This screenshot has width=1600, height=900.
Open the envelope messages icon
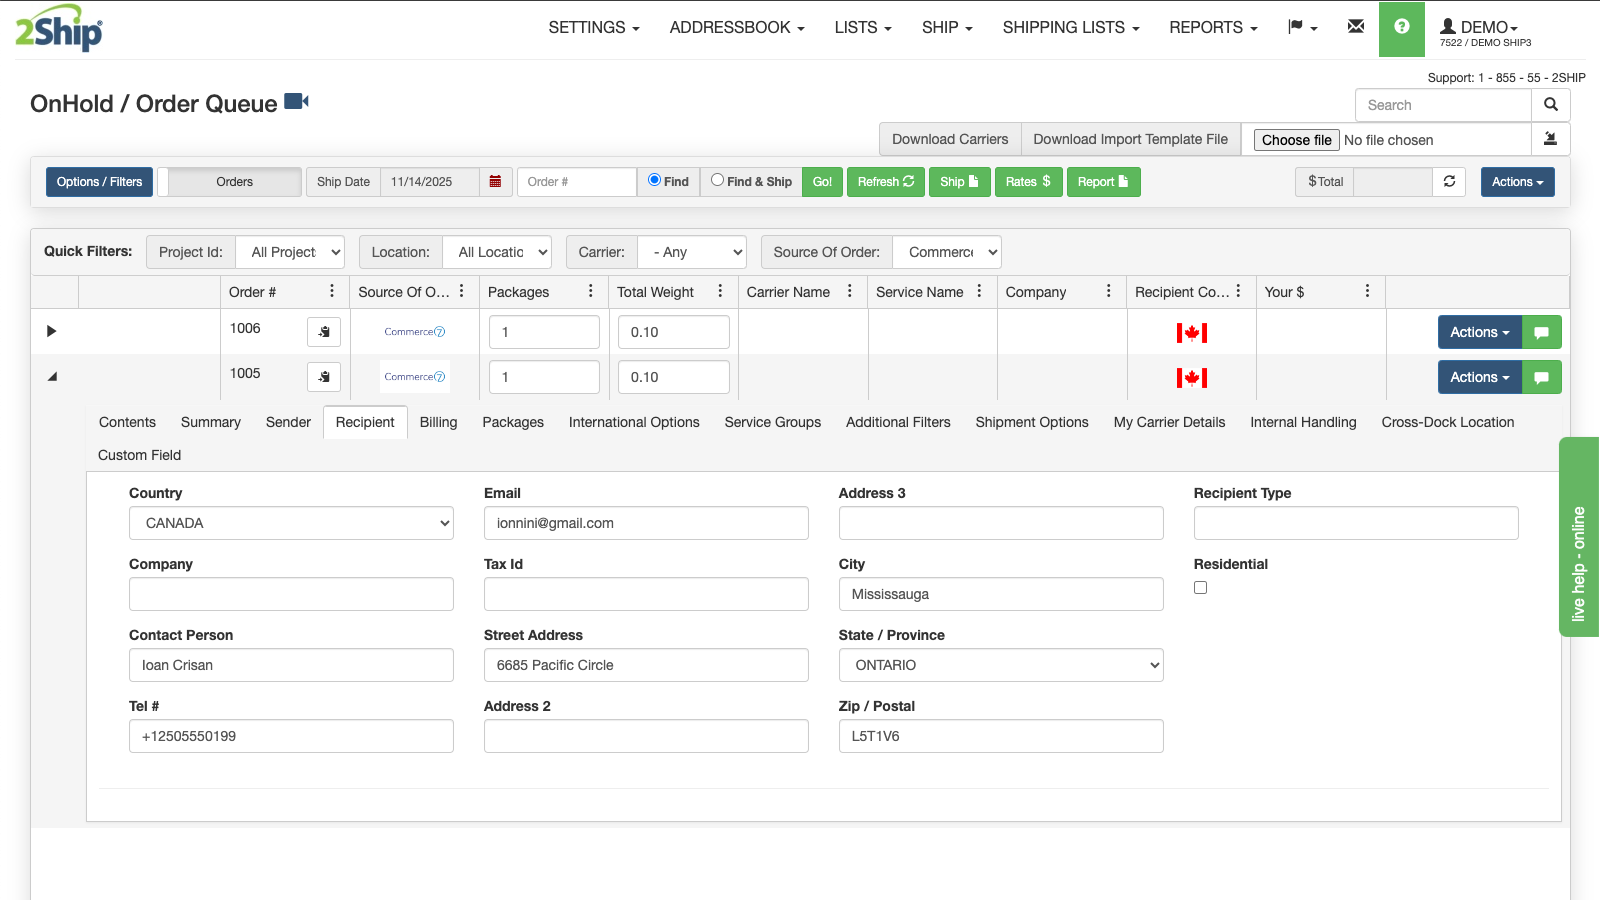[1355, 27]
